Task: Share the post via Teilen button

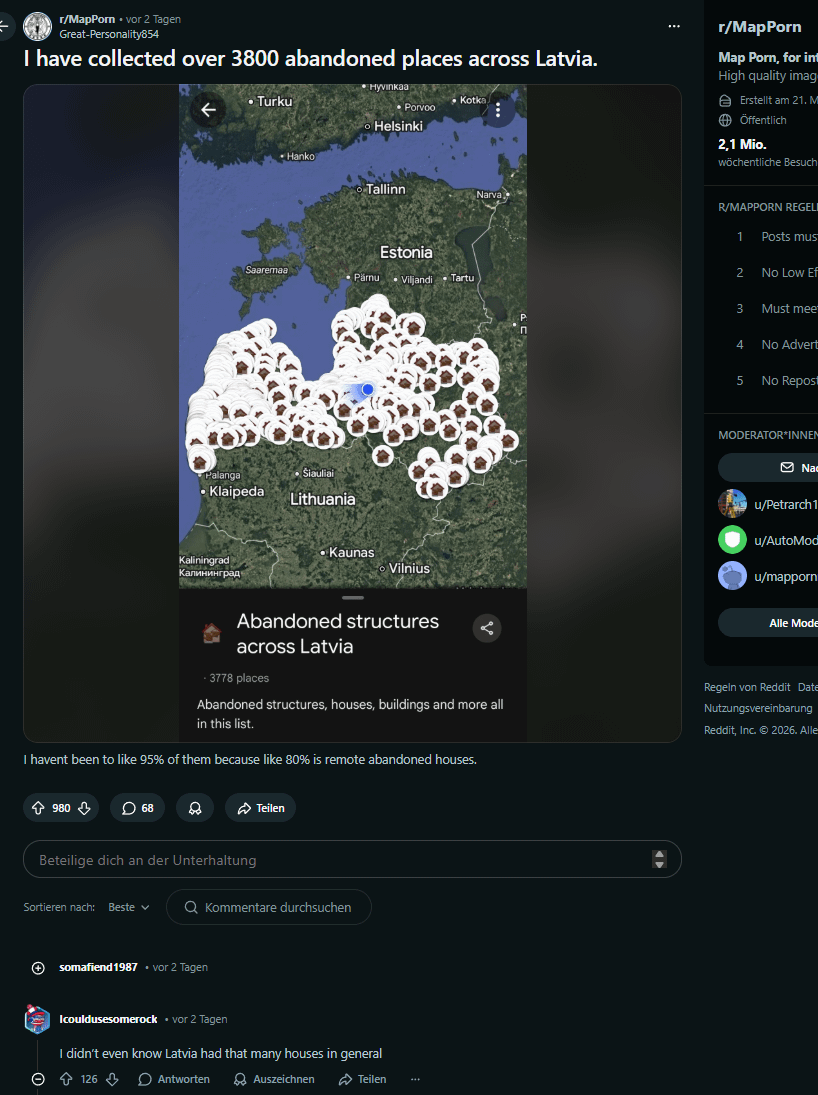Action: [x=260, y=808]
